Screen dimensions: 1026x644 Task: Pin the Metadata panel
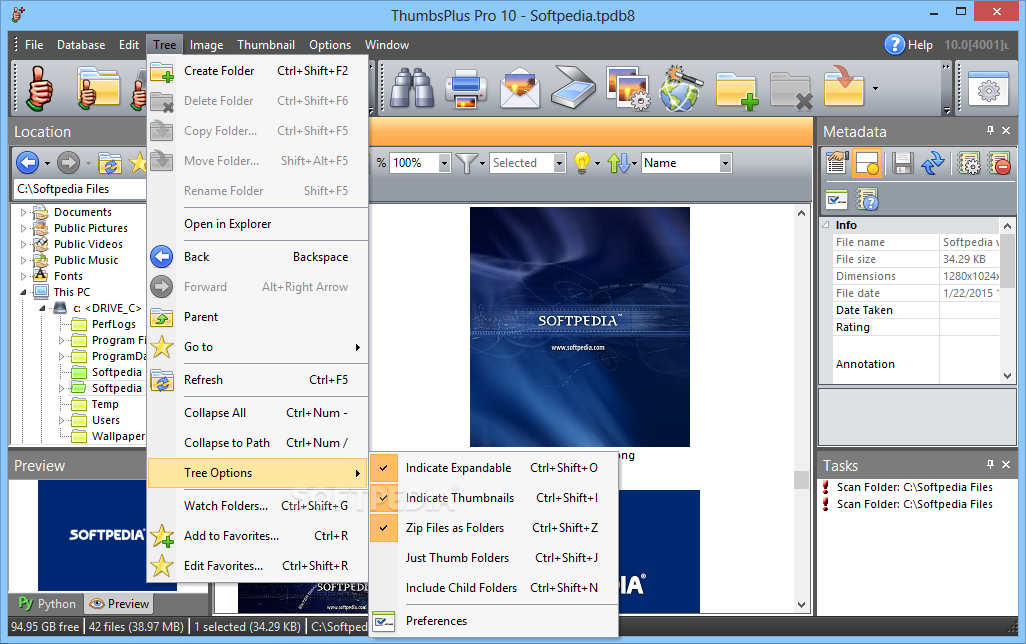[990, 131]
